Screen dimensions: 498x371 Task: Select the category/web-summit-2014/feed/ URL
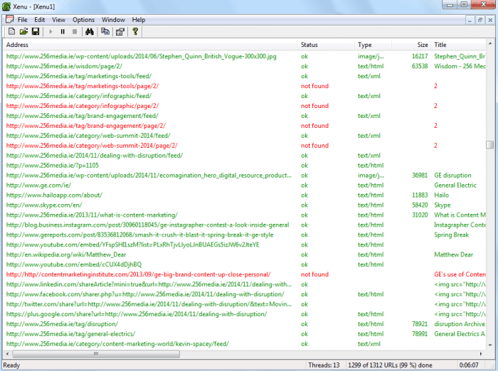coord(88,136)
